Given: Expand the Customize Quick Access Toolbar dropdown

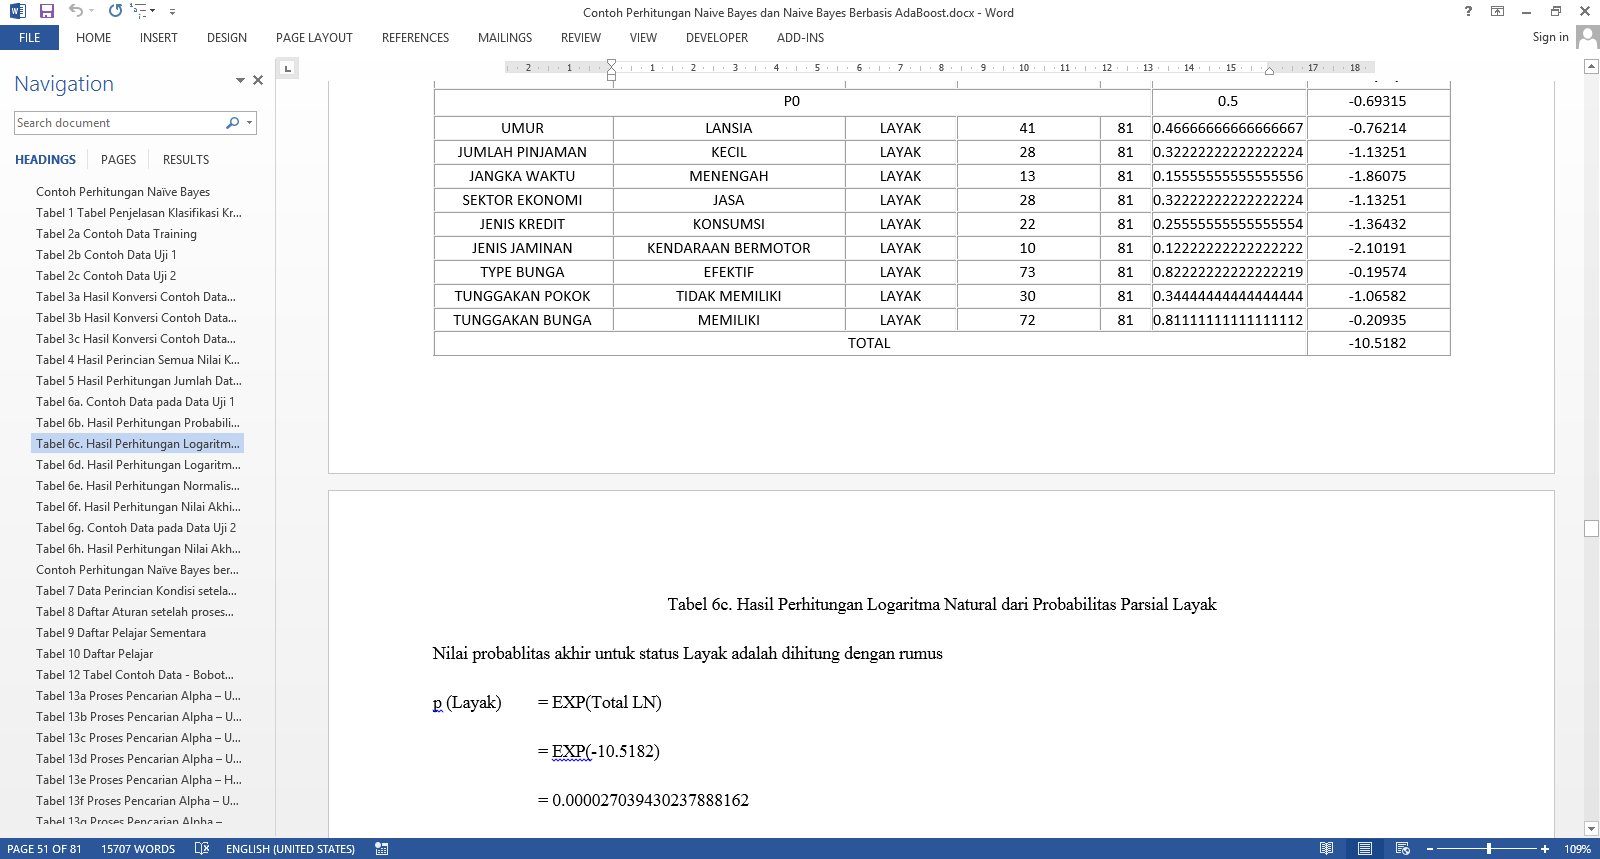Looking at the screenshot, I should pyautogui.click(x=172, y=12).
